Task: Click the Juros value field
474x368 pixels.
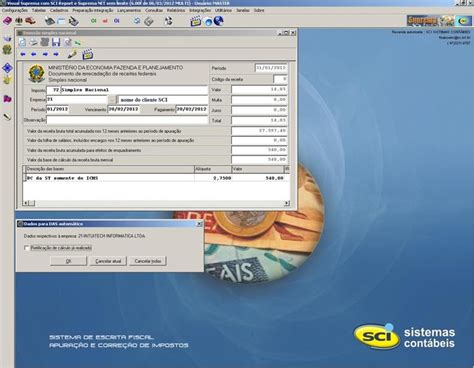Action: pyautogui.click(x=259, y=110)
